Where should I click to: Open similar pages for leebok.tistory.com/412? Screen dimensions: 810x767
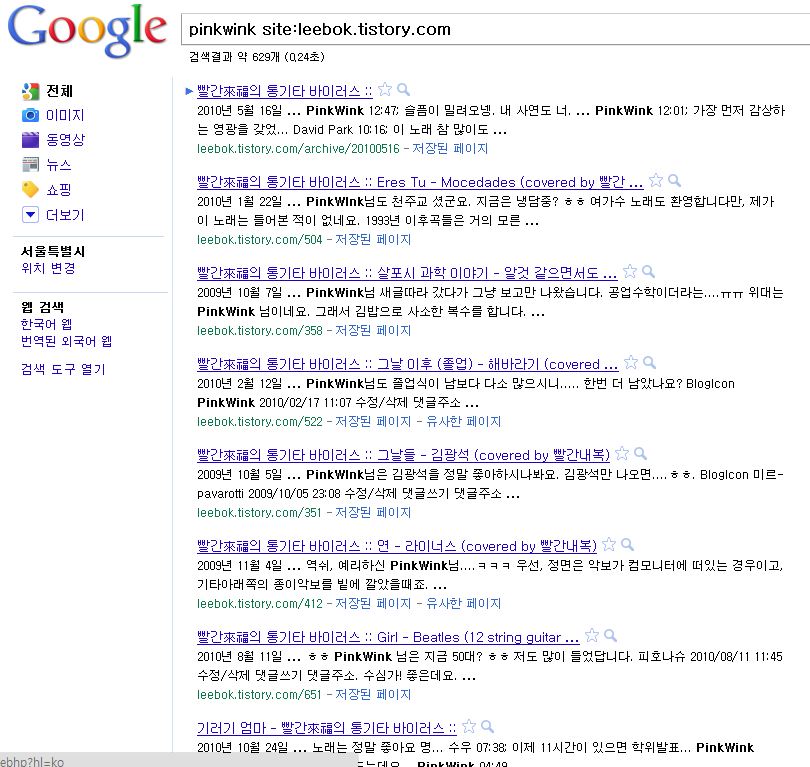pos(463,603)
